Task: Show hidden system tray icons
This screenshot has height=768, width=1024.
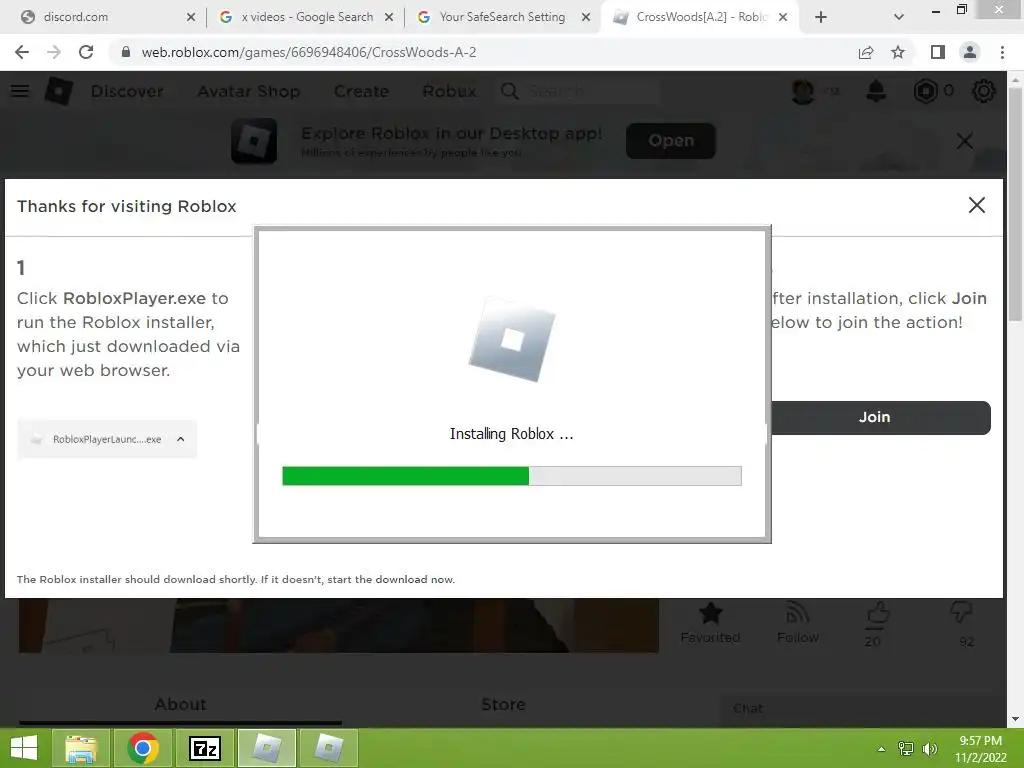Action: click(x=882, y=749)
